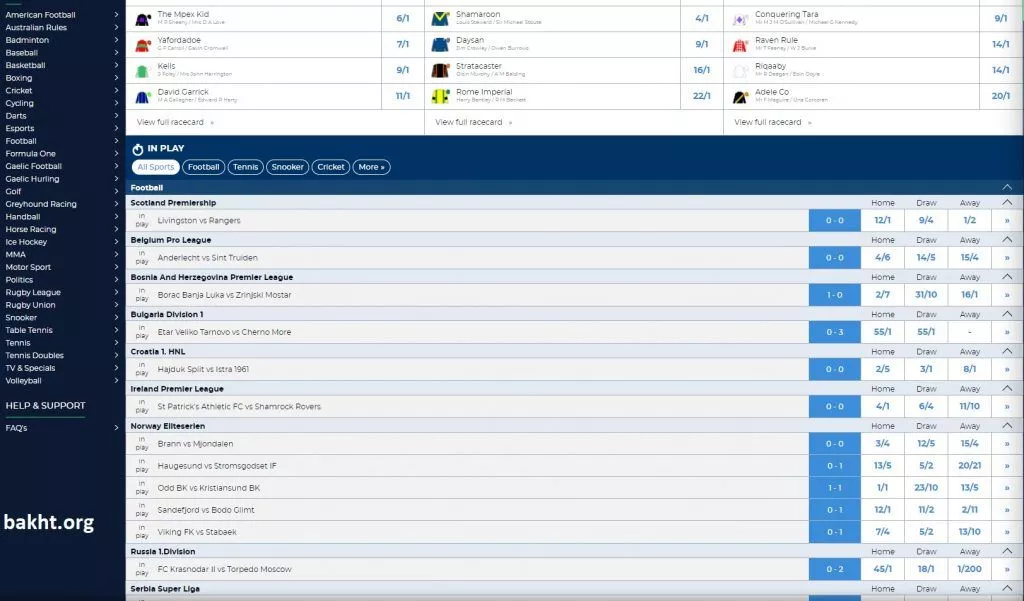Click Raven Rule red jockey silk icon
The image size is (1024, 601).
740,45
